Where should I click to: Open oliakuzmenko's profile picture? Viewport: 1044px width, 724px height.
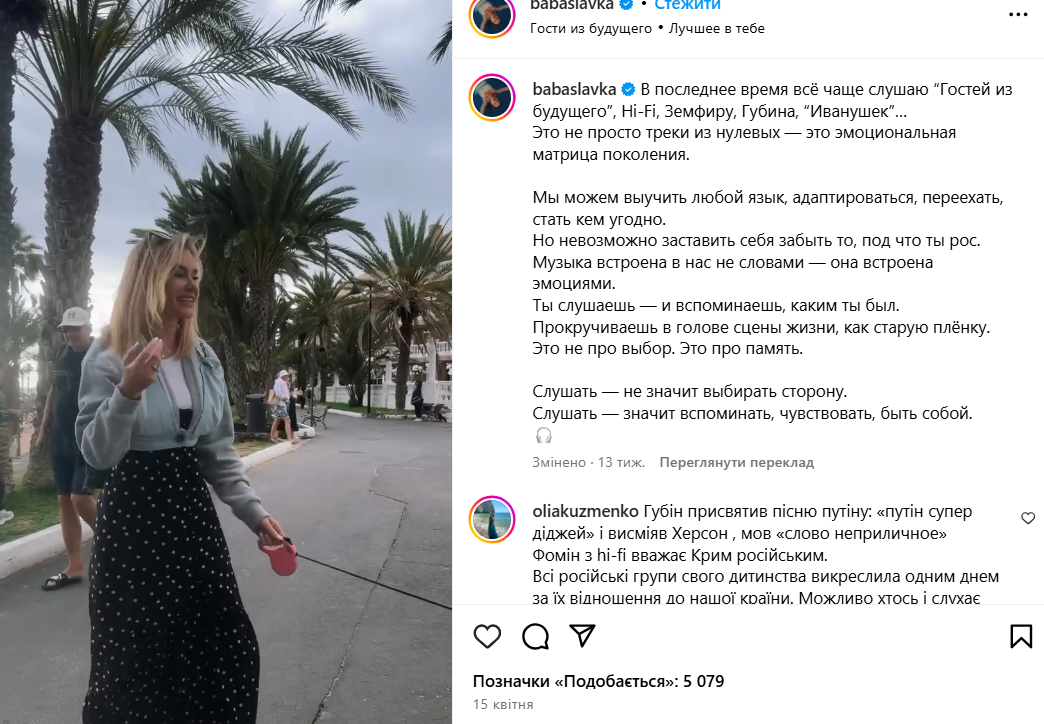492,520
